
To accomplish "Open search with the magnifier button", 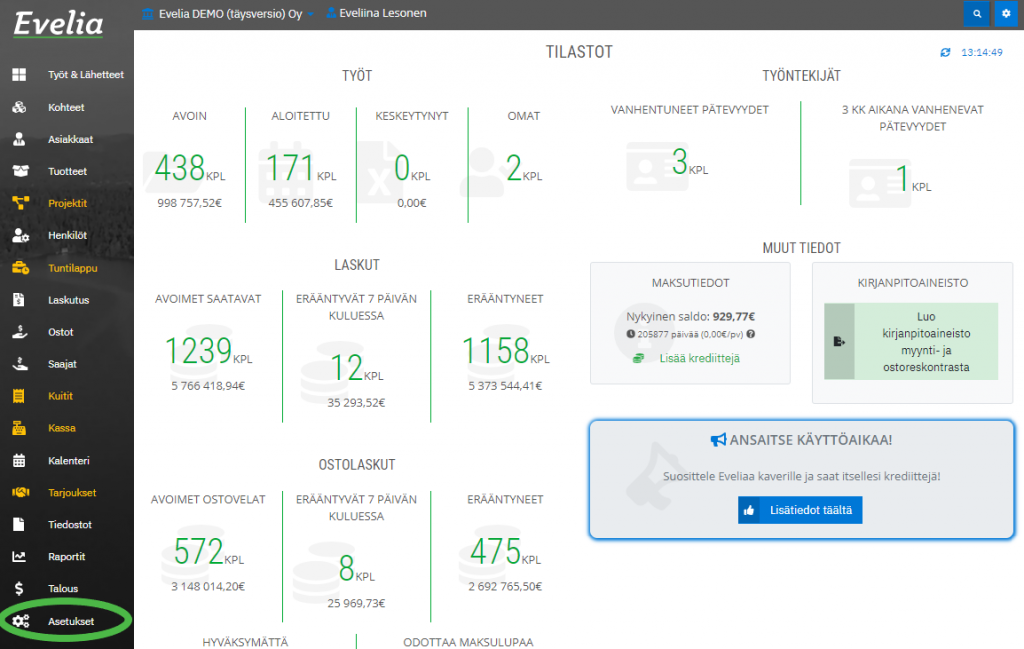I will pyautogui.click(x=977, y=13).
